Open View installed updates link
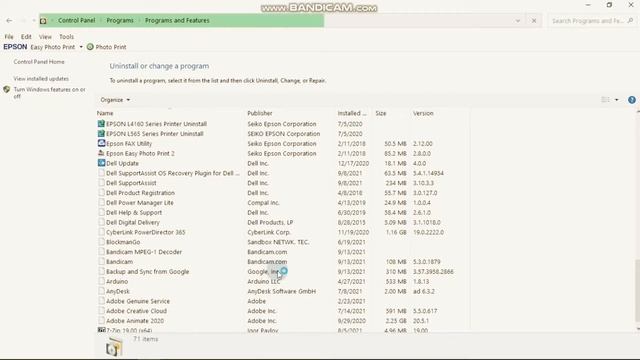Viewport: 640px width, 360px height. pyautogui.click(x=41, y=78)
